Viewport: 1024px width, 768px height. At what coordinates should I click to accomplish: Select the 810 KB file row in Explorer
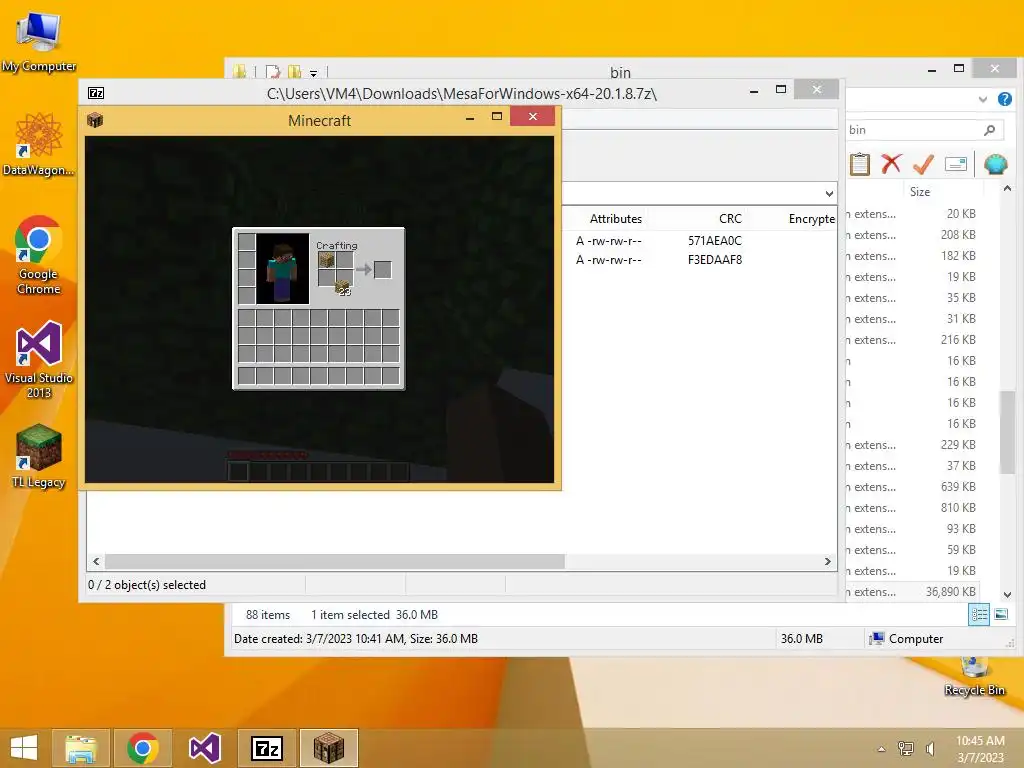tap(914, 508)
